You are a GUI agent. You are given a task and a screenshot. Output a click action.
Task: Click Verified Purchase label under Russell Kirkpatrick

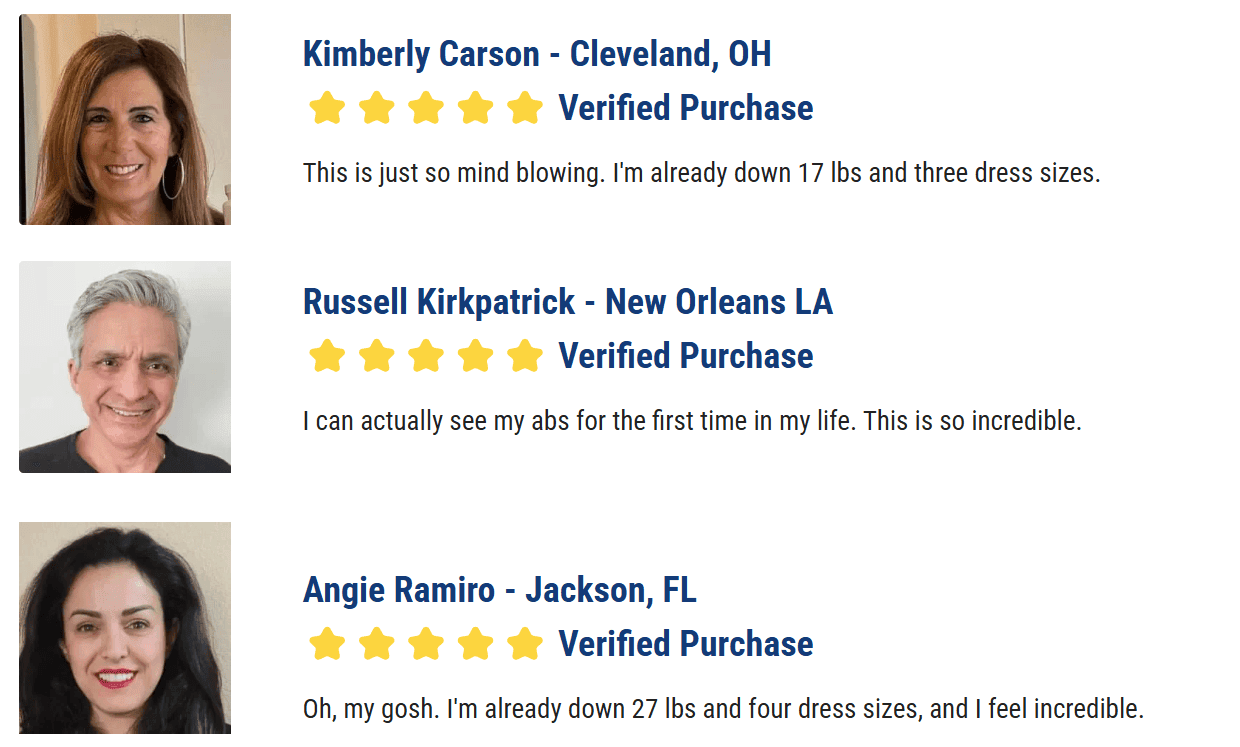tap(686, 356)
